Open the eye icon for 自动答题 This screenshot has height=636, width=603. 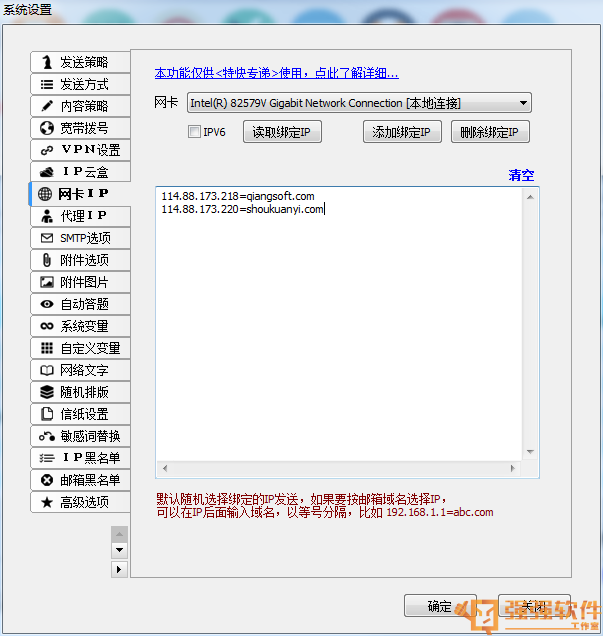[x=47, y=304]
